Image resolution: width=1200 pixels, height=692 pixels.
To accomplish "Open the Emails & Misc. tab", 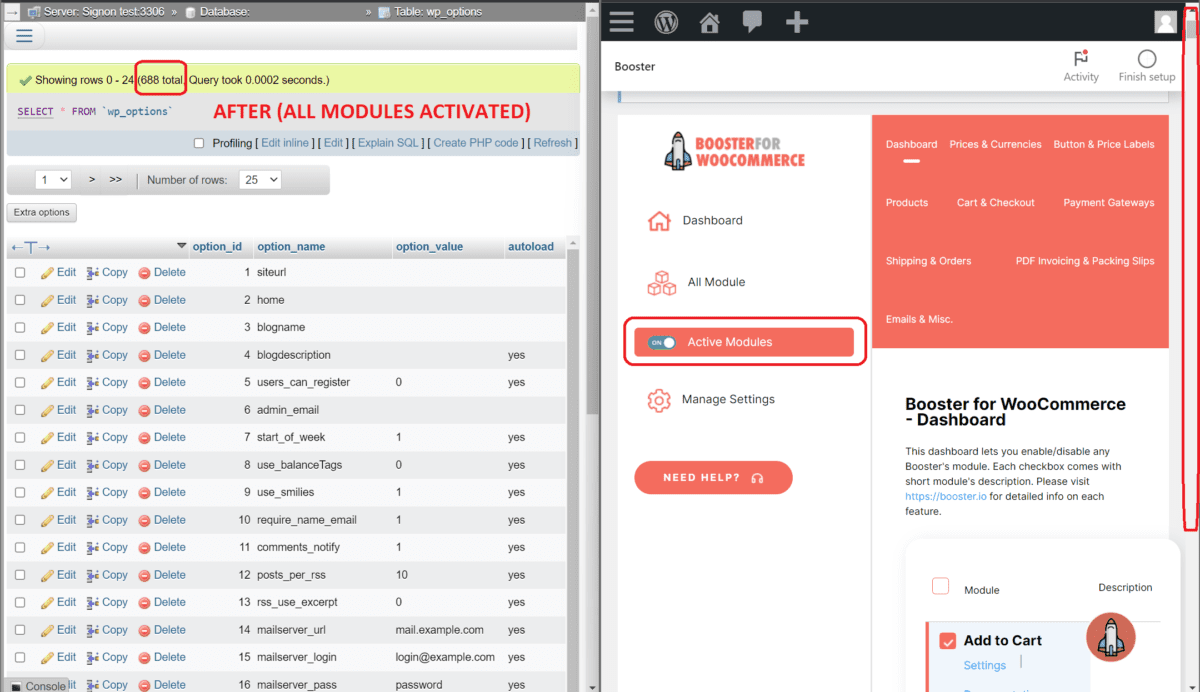I will click(919, 319).
